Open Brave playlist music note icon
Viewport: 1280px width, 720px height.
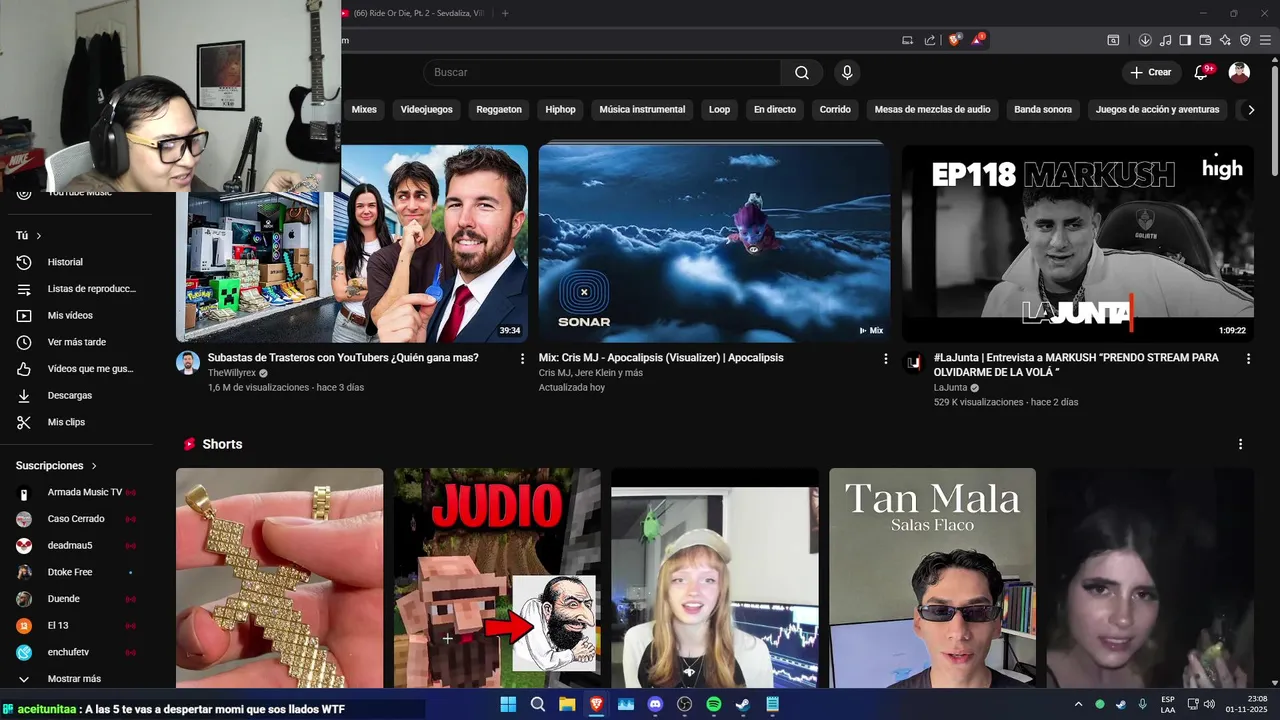click(x=1165, y=40)
